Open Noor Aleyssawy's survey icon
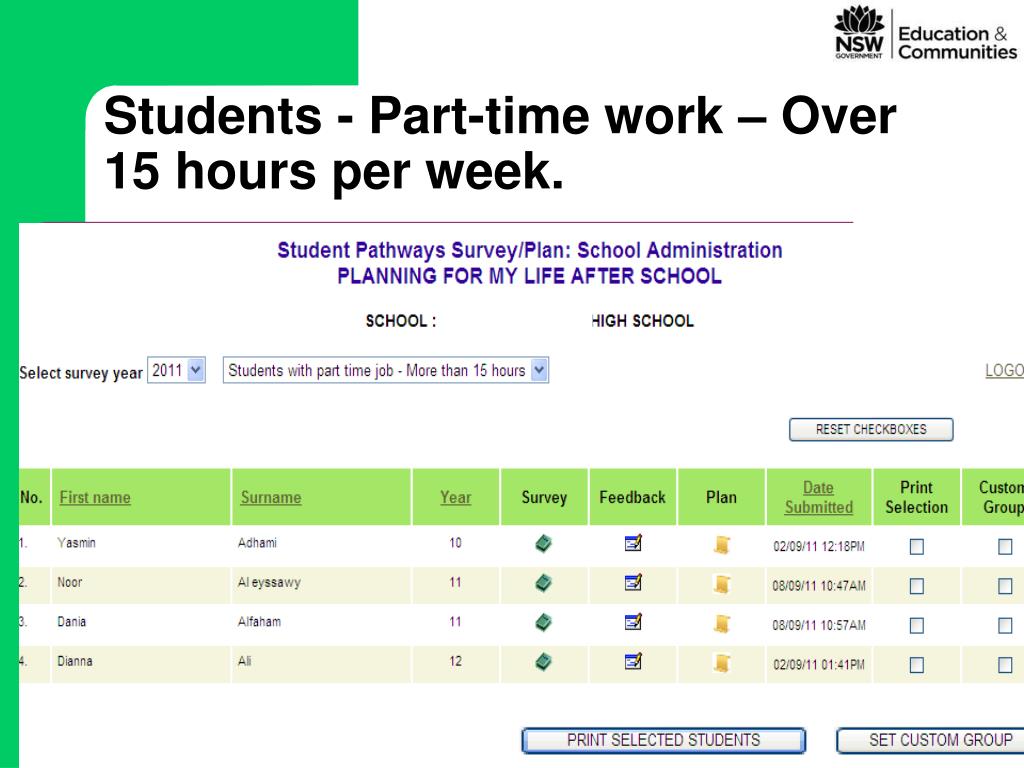The image size is (1024, 768). pos(543,583)
